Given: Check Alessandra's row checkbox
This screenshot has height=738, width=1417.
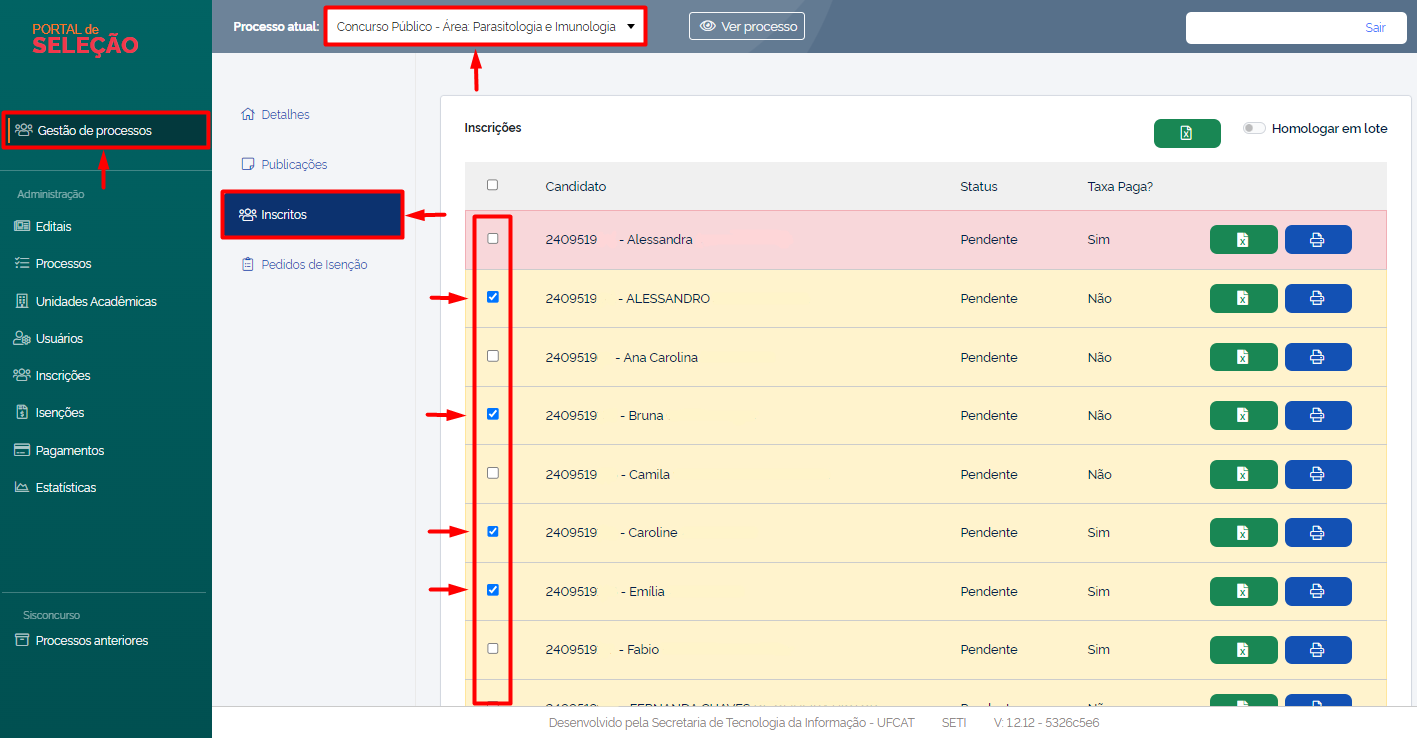Looking at the screenshot, I should pyautogui.click(x=492, y=239).
